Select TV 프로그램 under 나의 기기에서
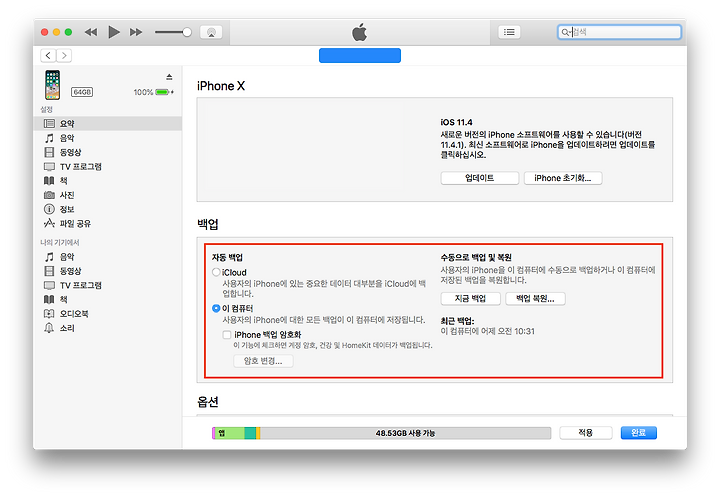The image size is (720, 497). pyautogui.click(x=108, y=285)
